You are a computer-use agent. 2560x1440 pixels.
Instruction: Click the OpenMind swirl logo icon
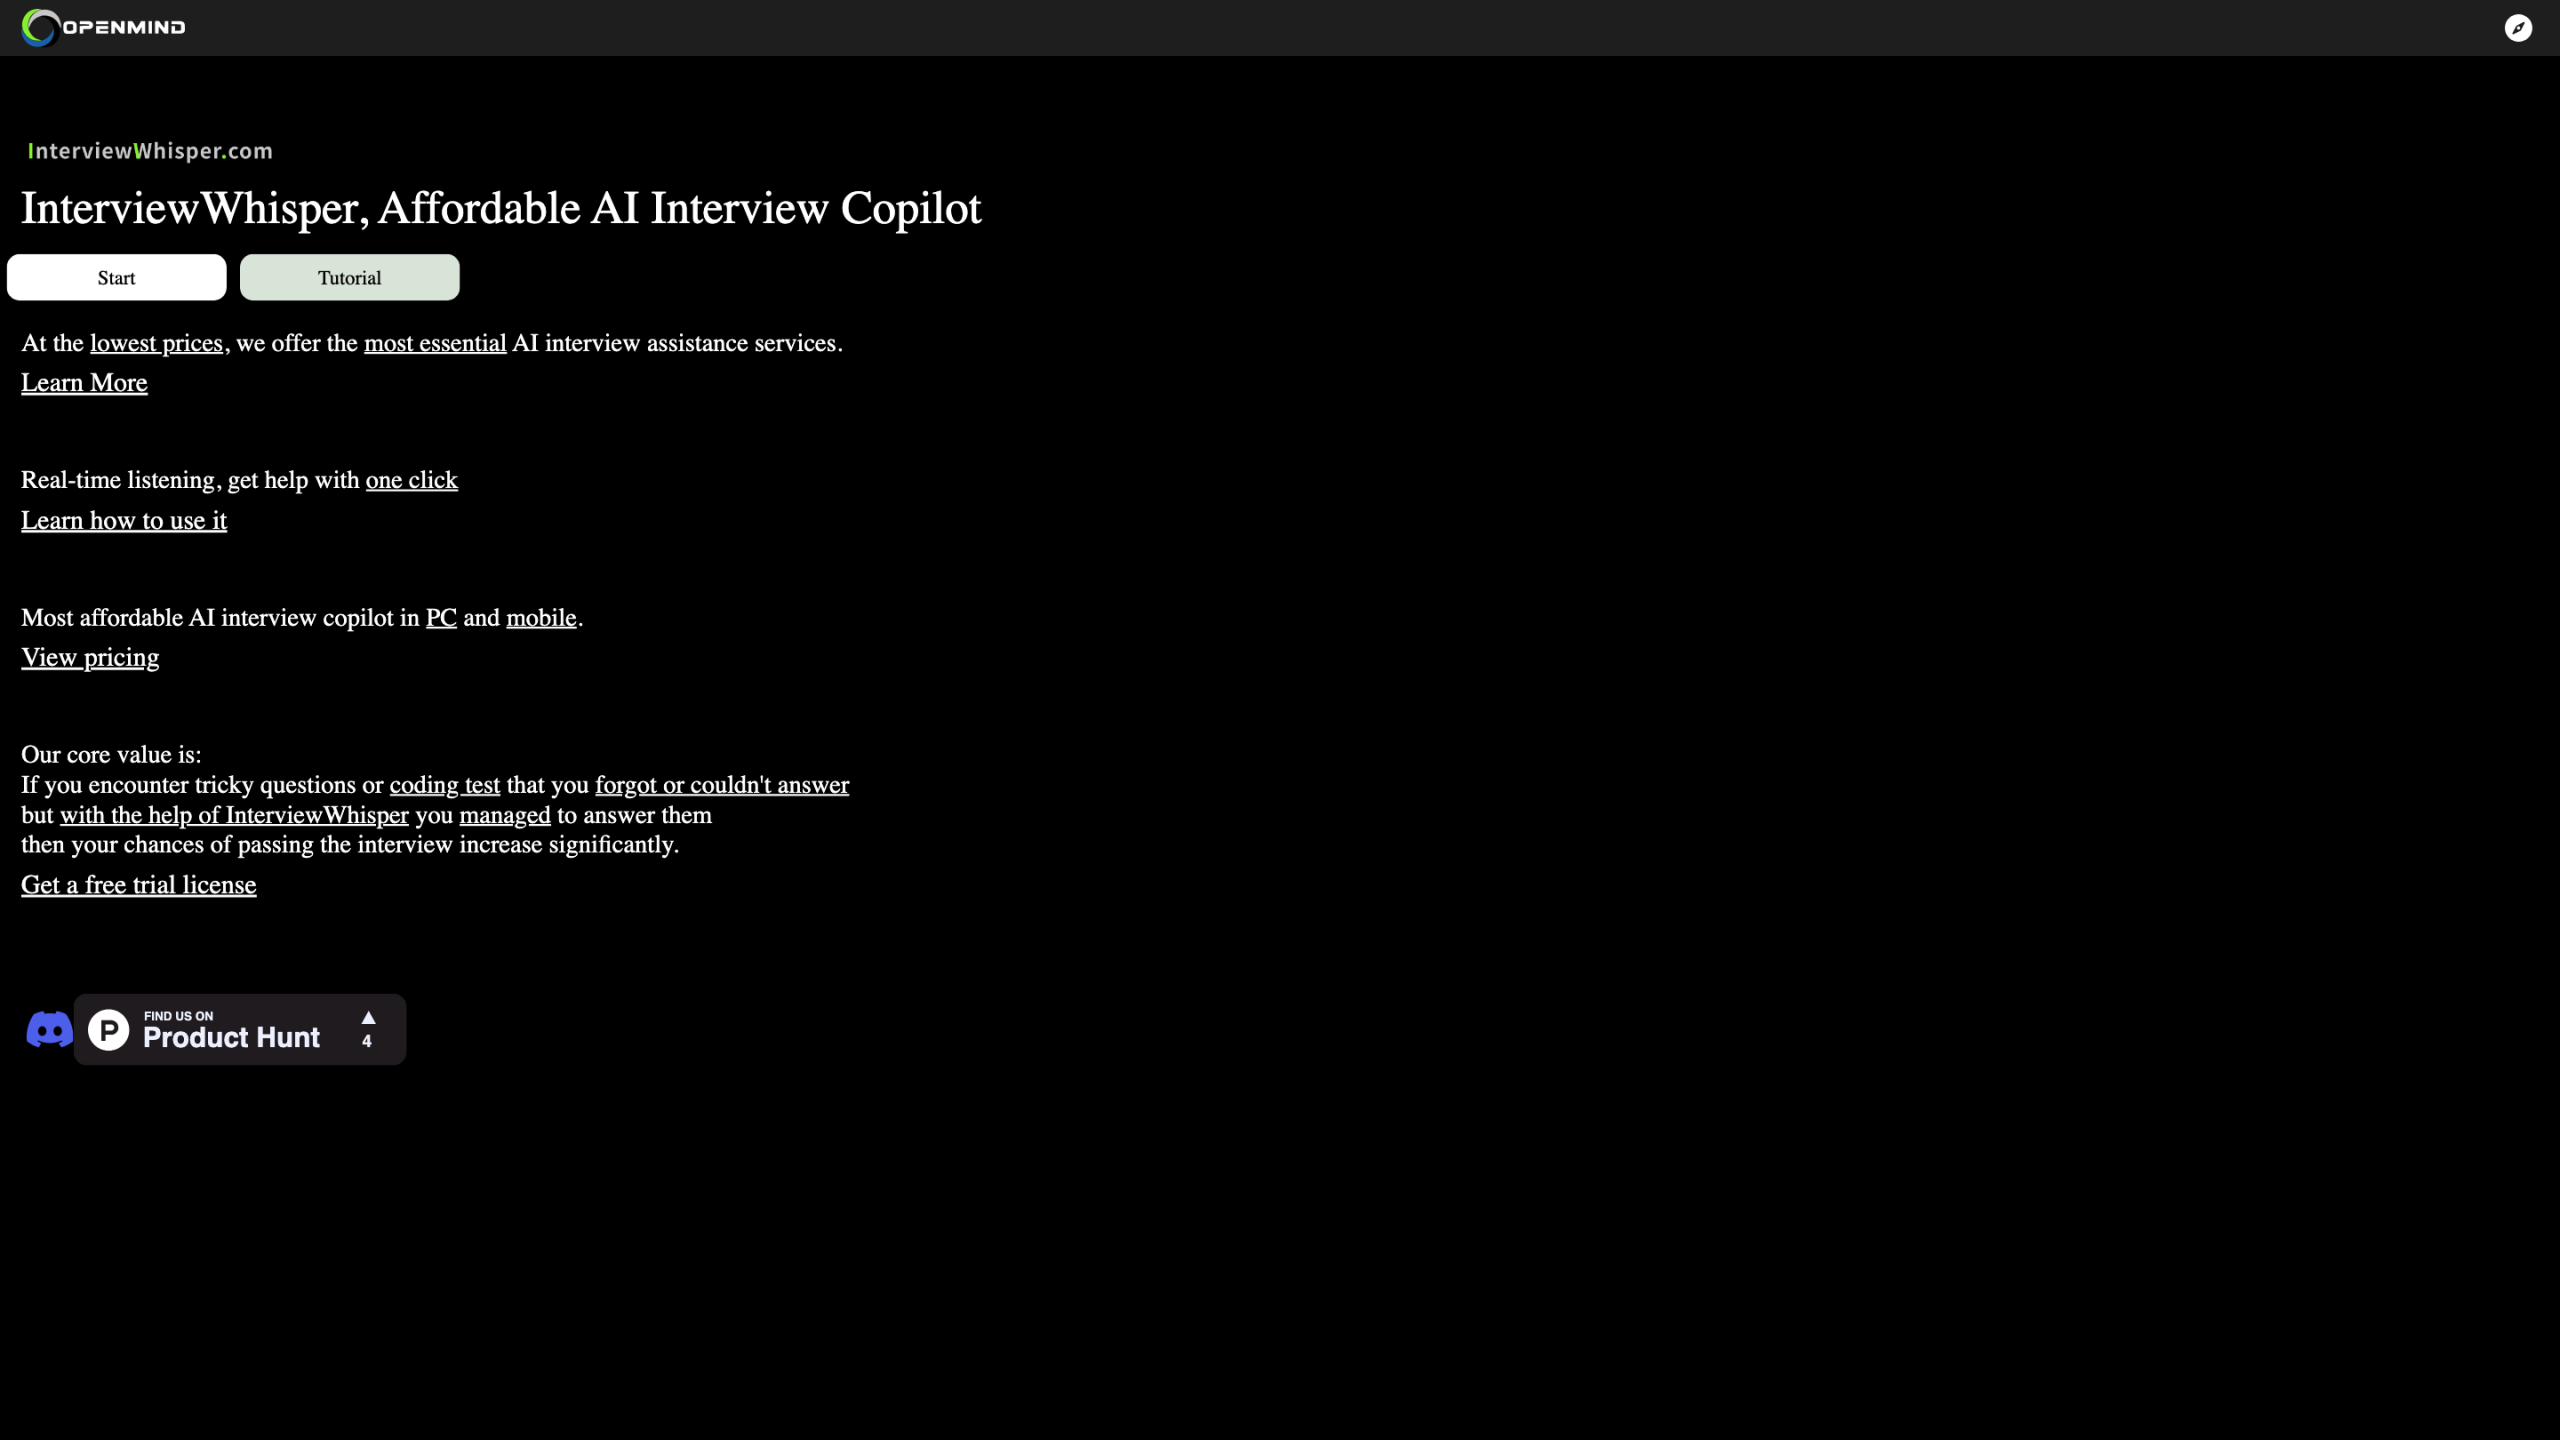(40, 27)
